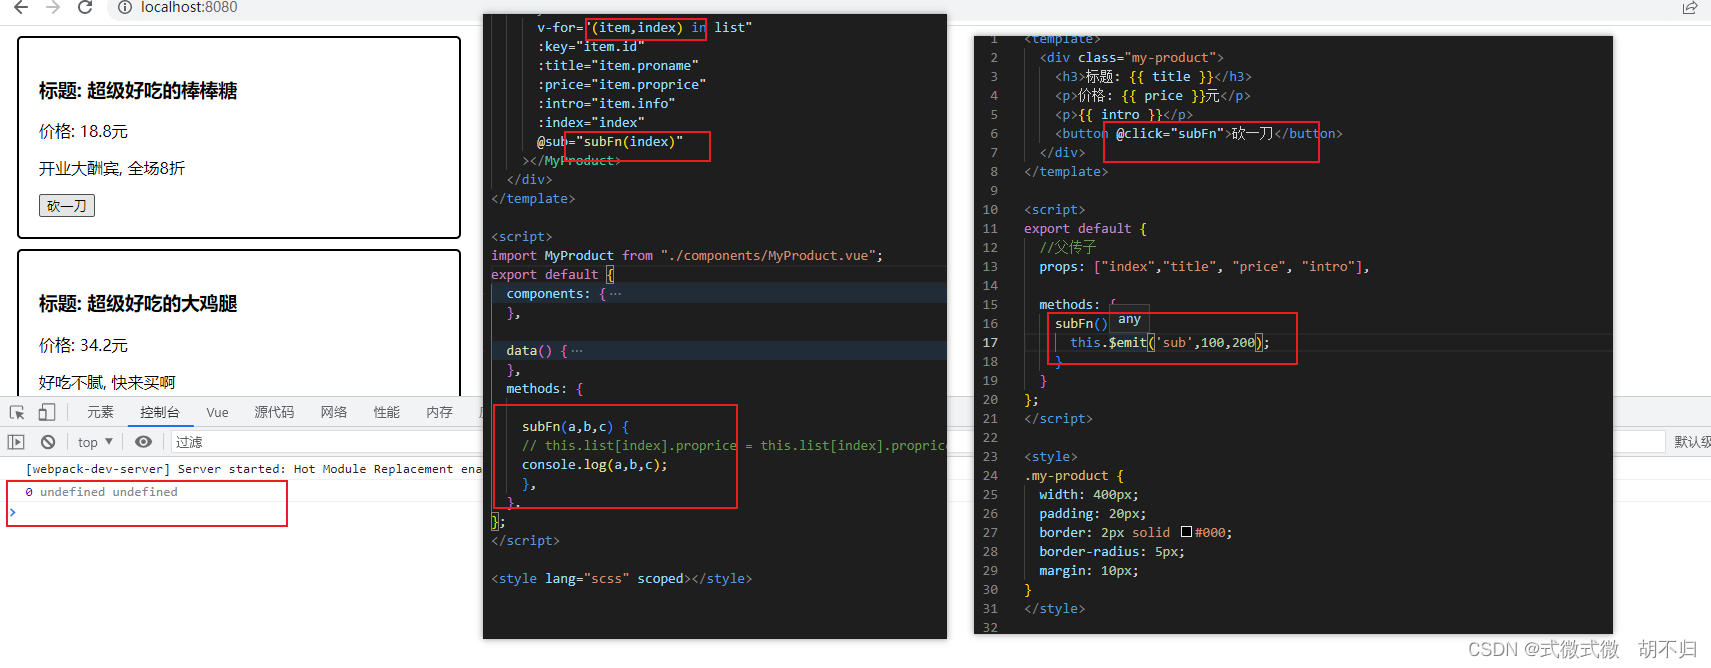1711x668 pixels.
Task: Switch to the 网络 tab
Action: pyautogui.click(x=334, y=412)
